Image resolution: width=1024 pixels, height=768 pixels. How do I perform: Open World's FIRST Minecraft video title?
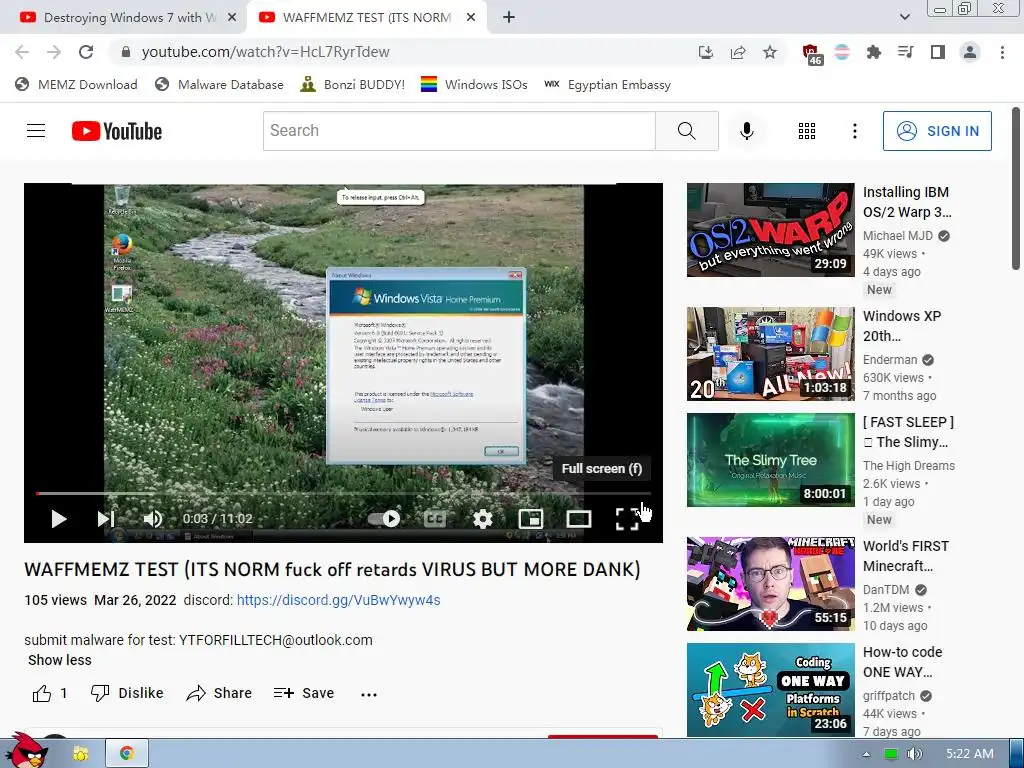pos(906,556)
